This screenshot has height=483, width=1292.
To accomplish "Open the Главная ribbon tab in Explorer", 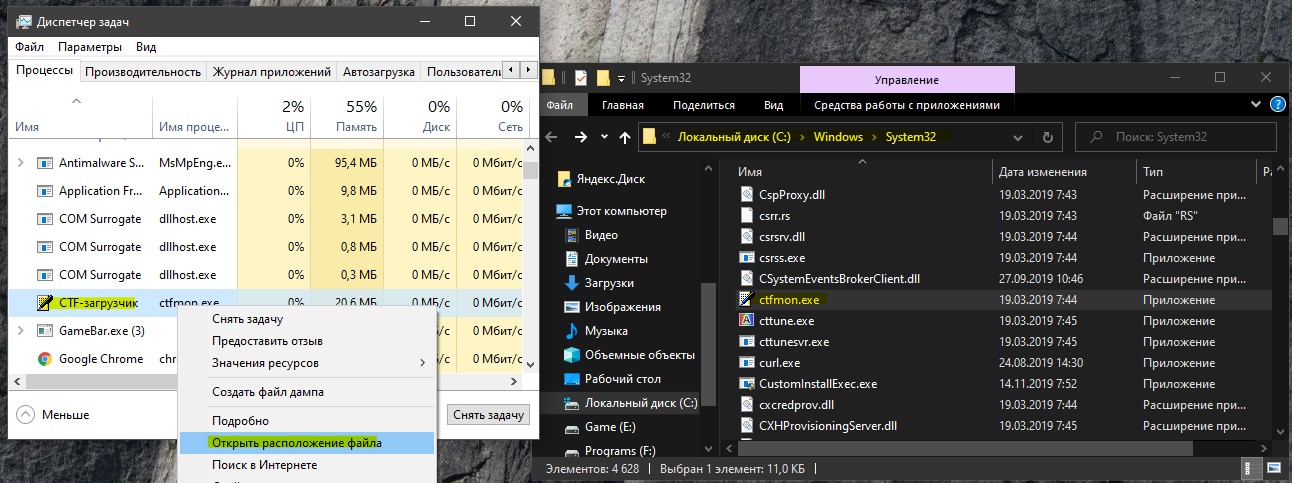I will pos(623,105).
